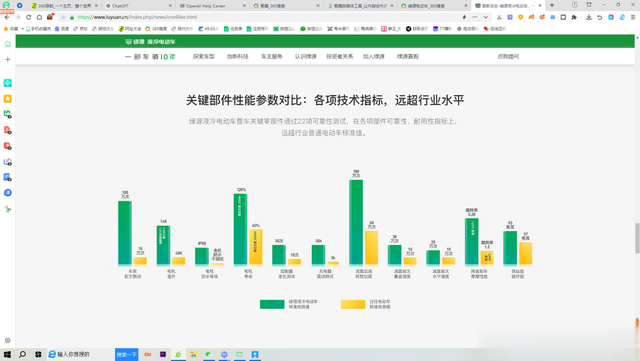Open the 京东 bookmark
Image resolution: width=640 pixels, height=361 pixels.
click(x=80, y=29)
